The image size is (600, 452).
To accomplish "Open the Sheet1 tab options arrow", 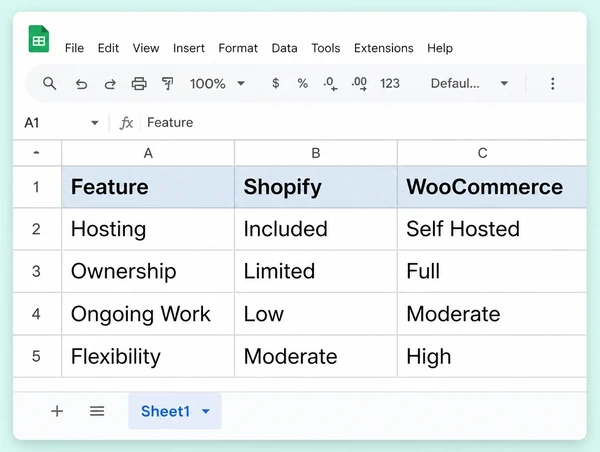I will point(206,411).
